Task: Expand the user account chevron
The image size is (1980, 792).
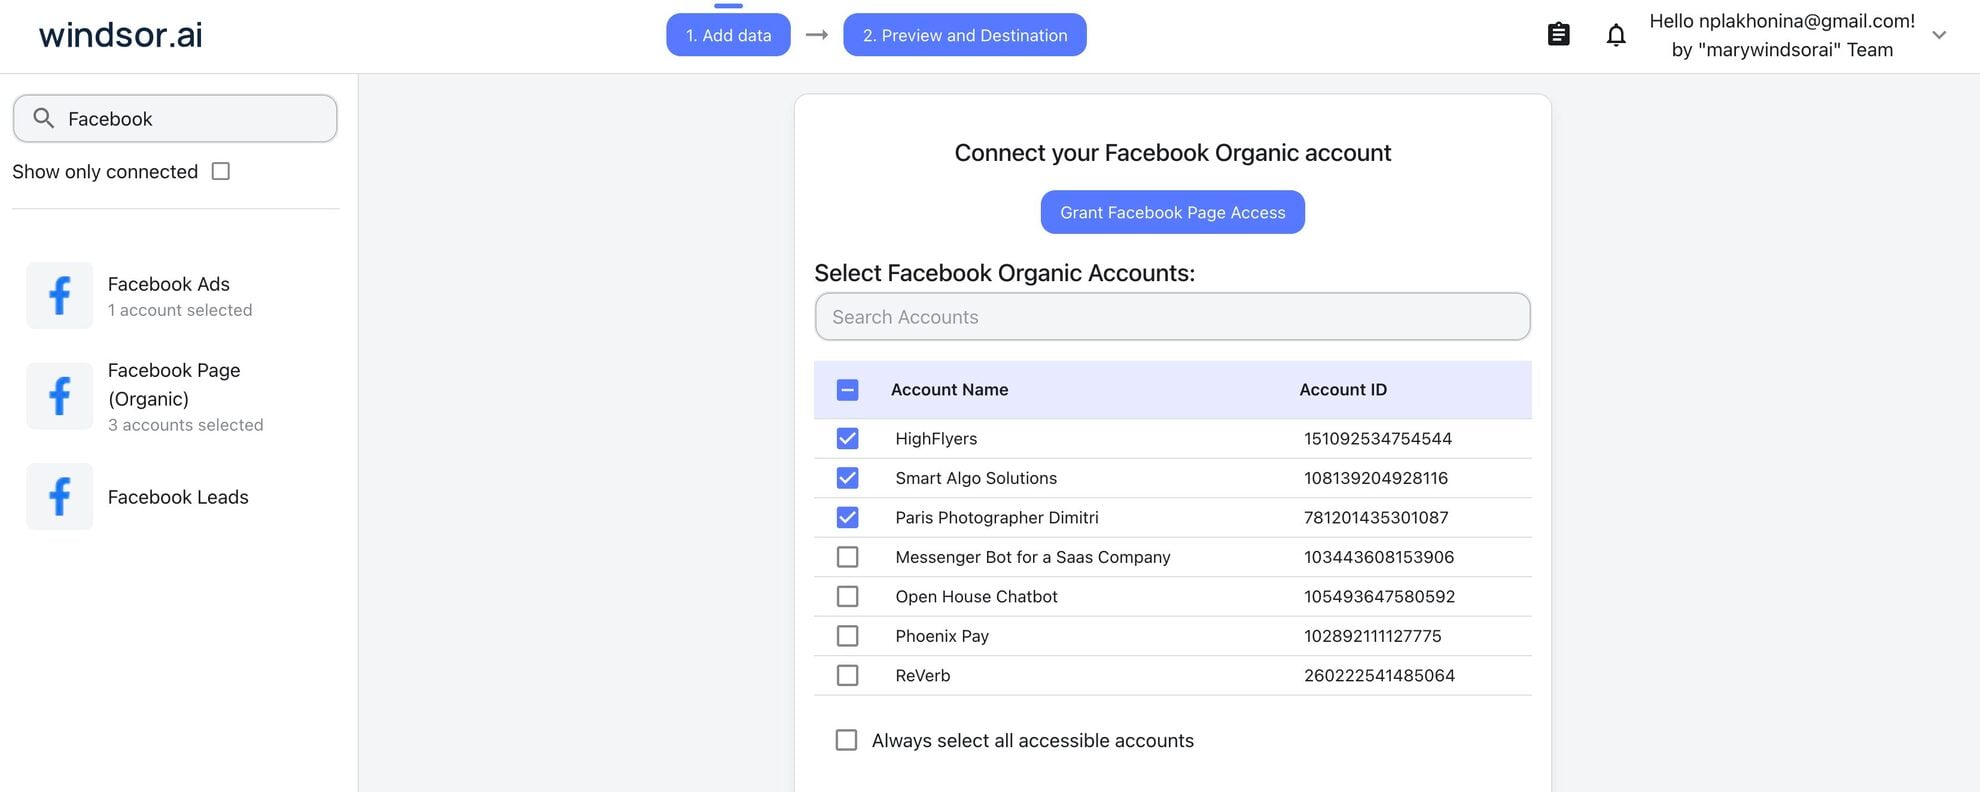Action: coord(1939,35)
